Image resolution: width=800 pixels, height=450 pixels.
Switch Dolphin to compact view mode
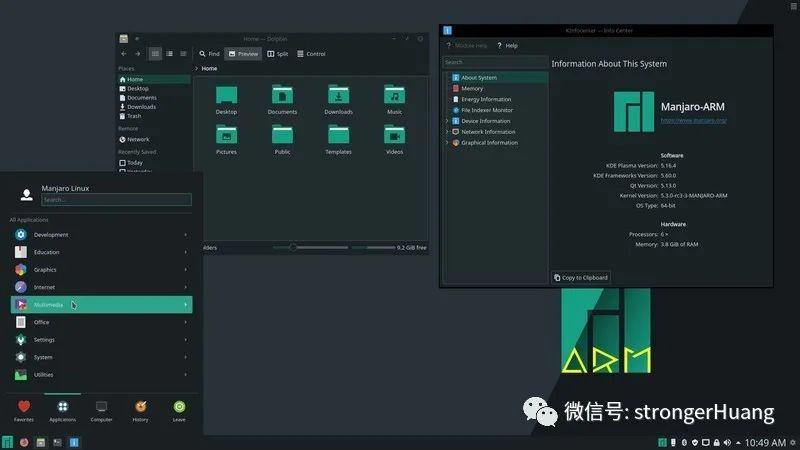[x=169, y=54]
